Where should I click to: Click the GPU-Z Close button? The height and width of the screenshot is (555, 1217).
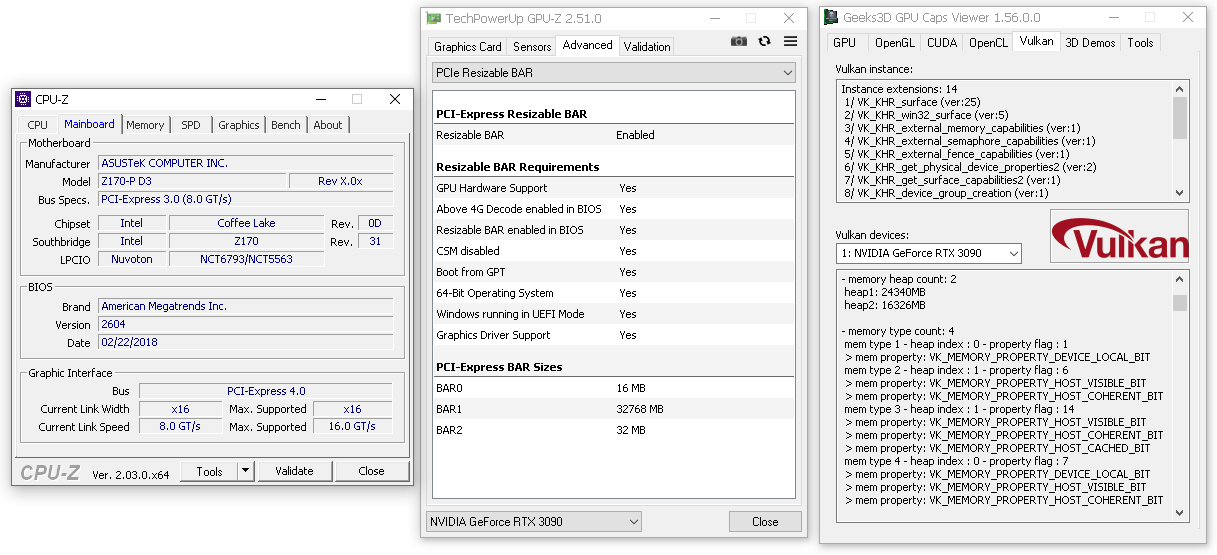(765, 521)
